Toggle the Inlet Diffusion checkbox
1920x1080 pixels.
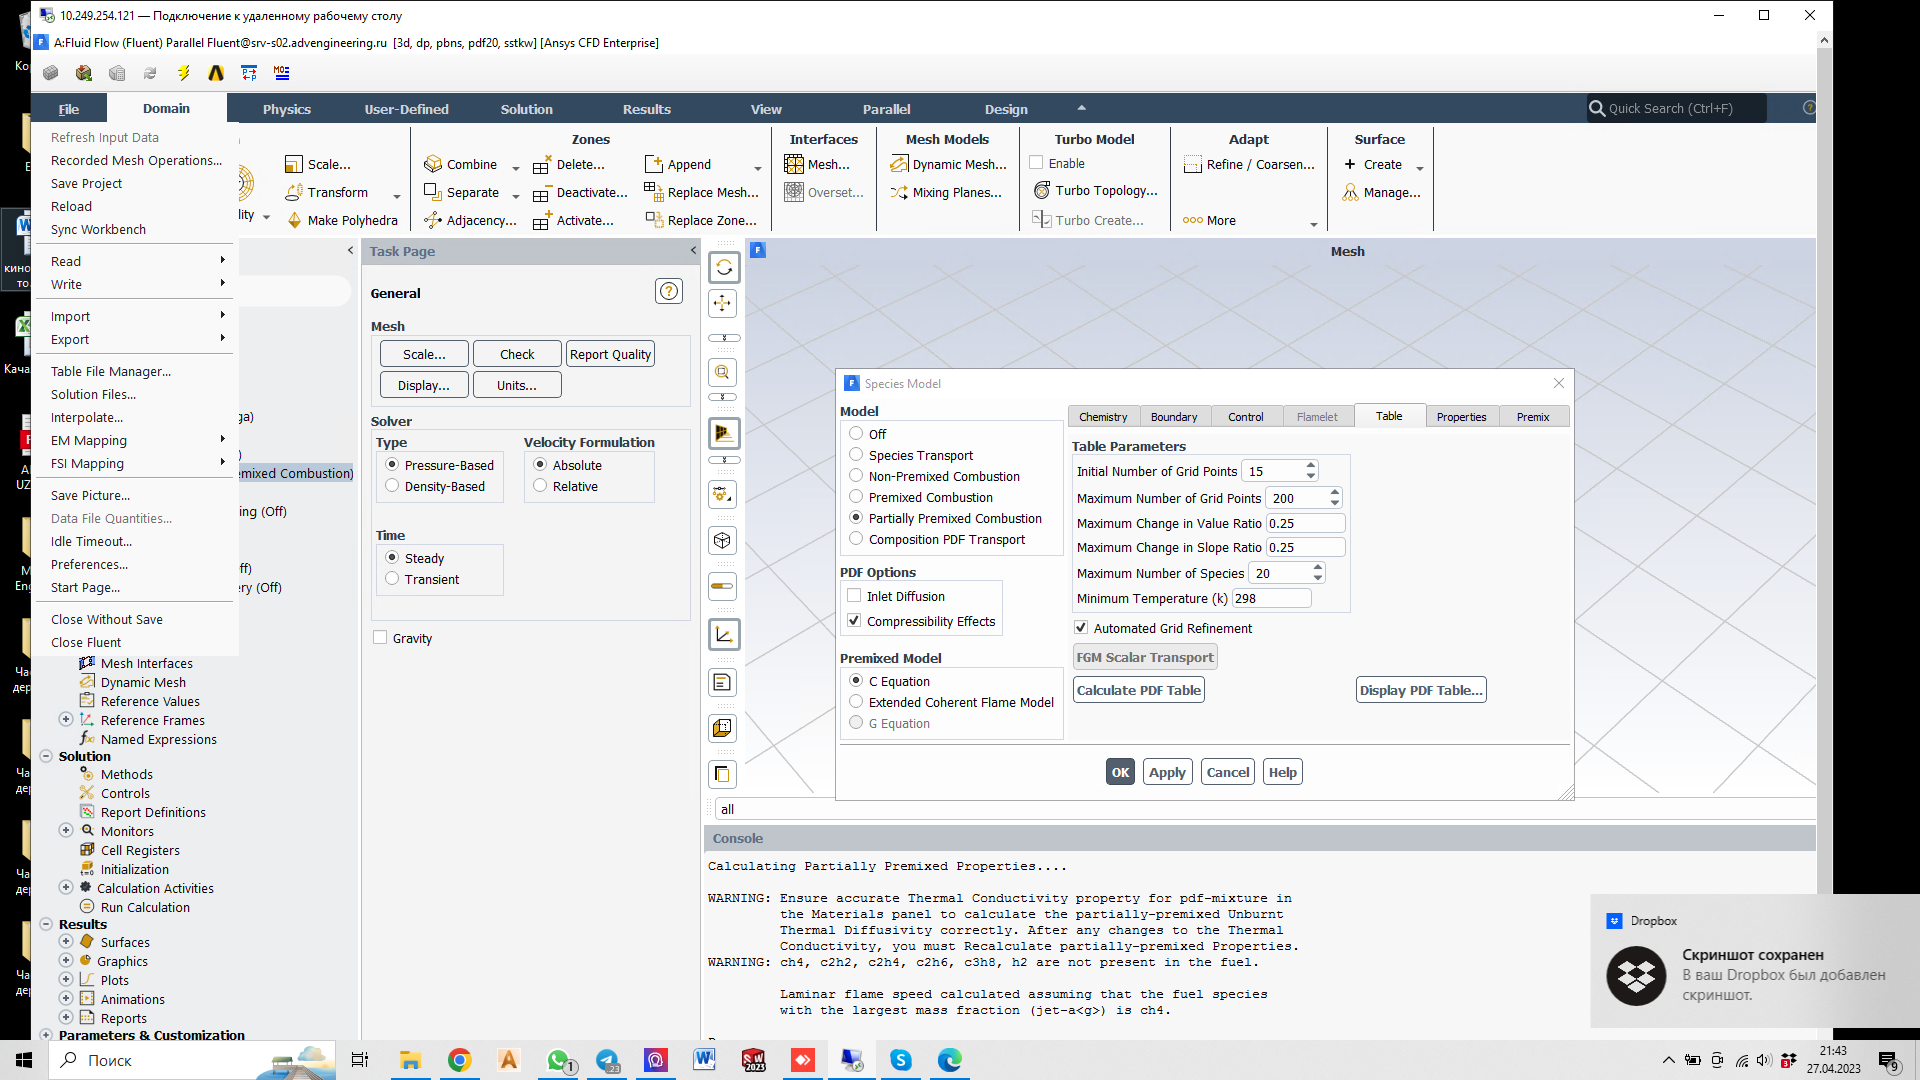pyautogui.click(x=854, y=596)
